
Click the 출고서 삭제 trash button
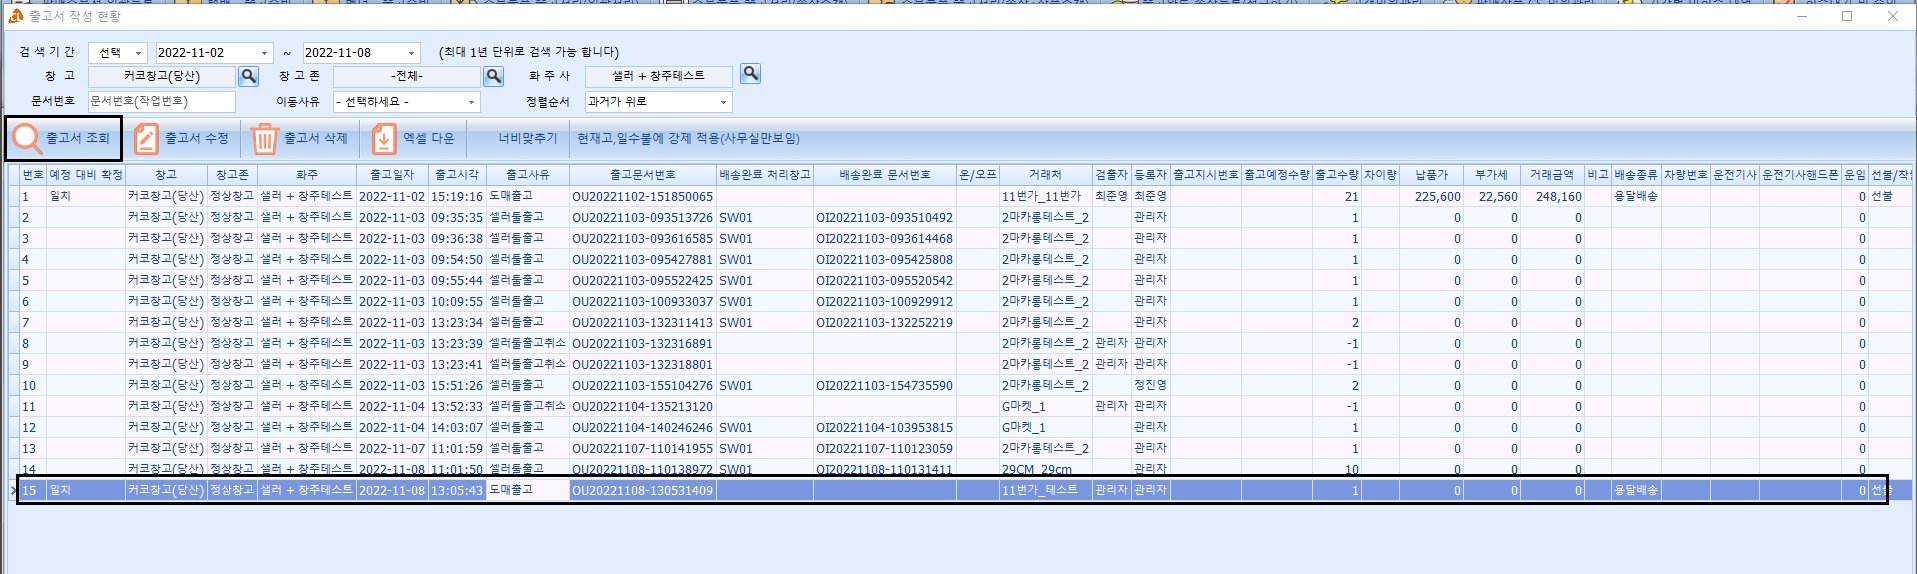click(x=300, y=139)
